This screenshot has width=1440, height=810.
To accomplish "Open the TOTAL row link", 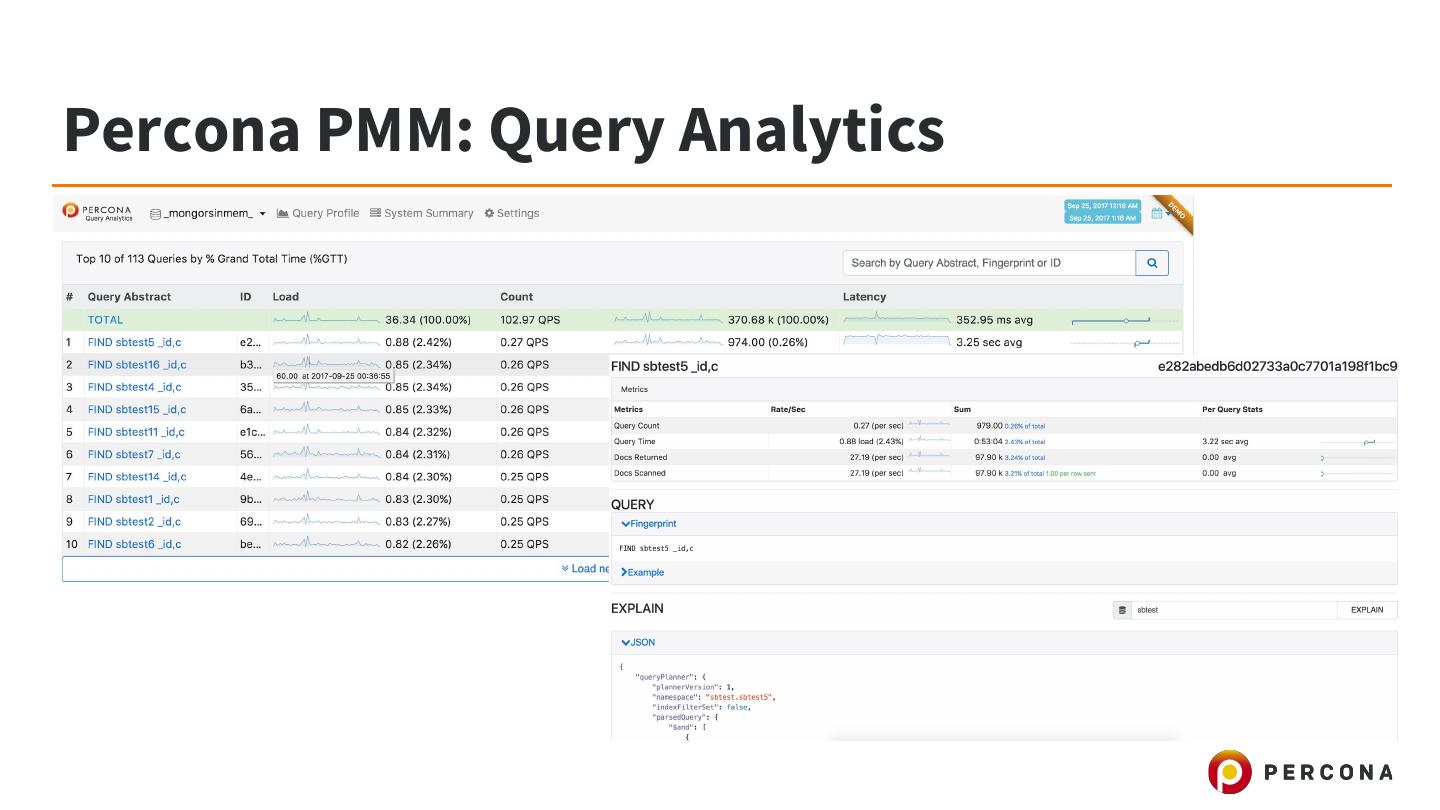I will pos(105,320).
